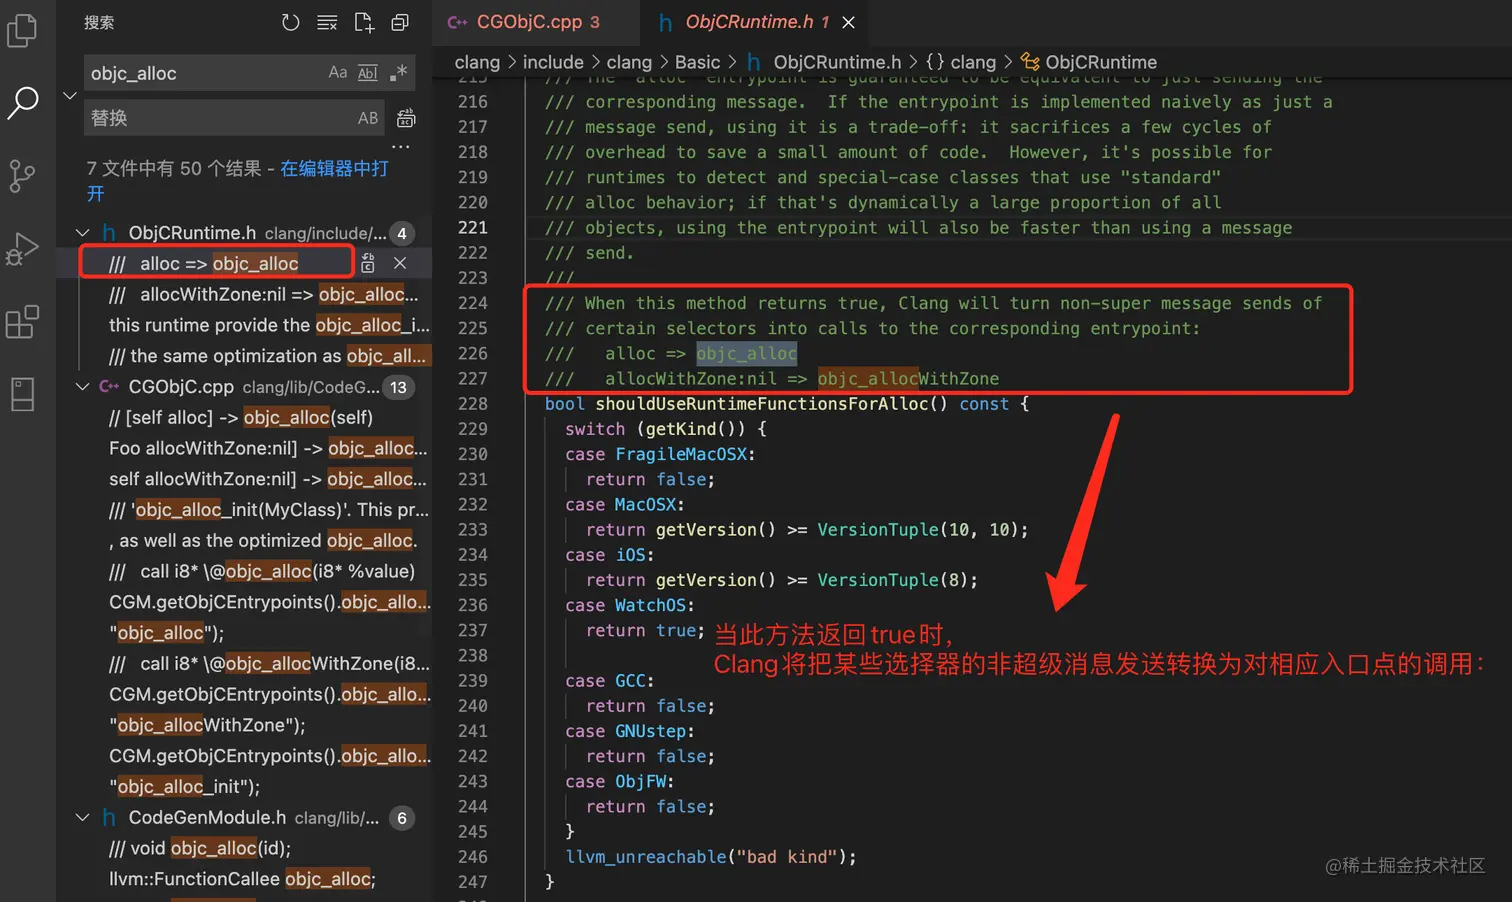Screen dimensions: 1512x902
Task: Toggle Match Whole Word option
Action: [368, 73]
